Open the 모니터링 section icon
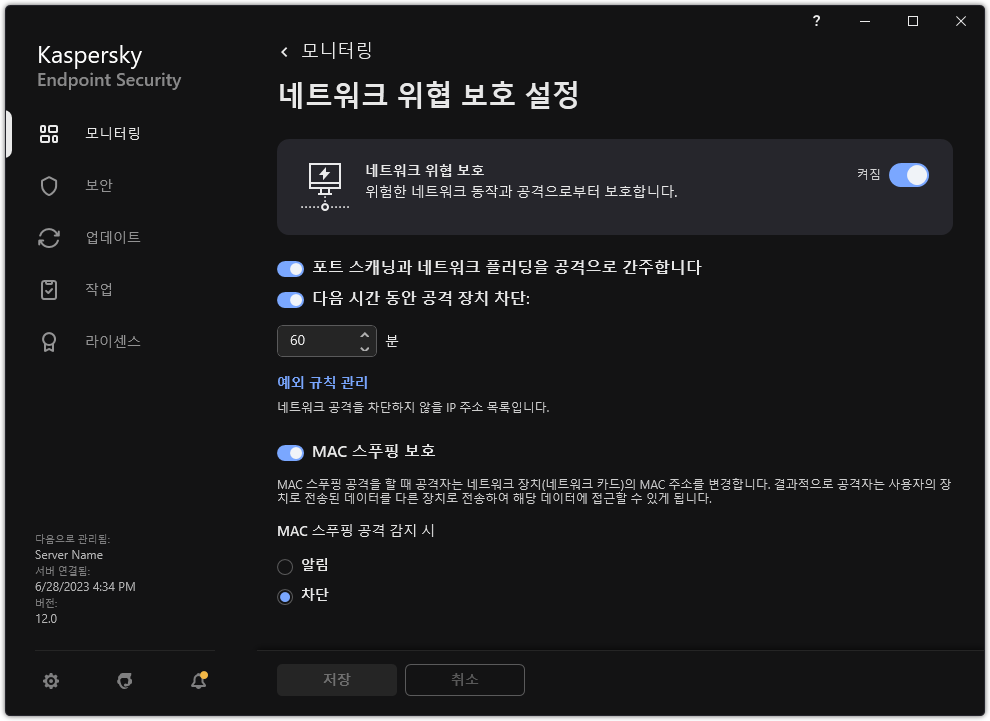The image size is (990, 721). [x=48, y=133]
